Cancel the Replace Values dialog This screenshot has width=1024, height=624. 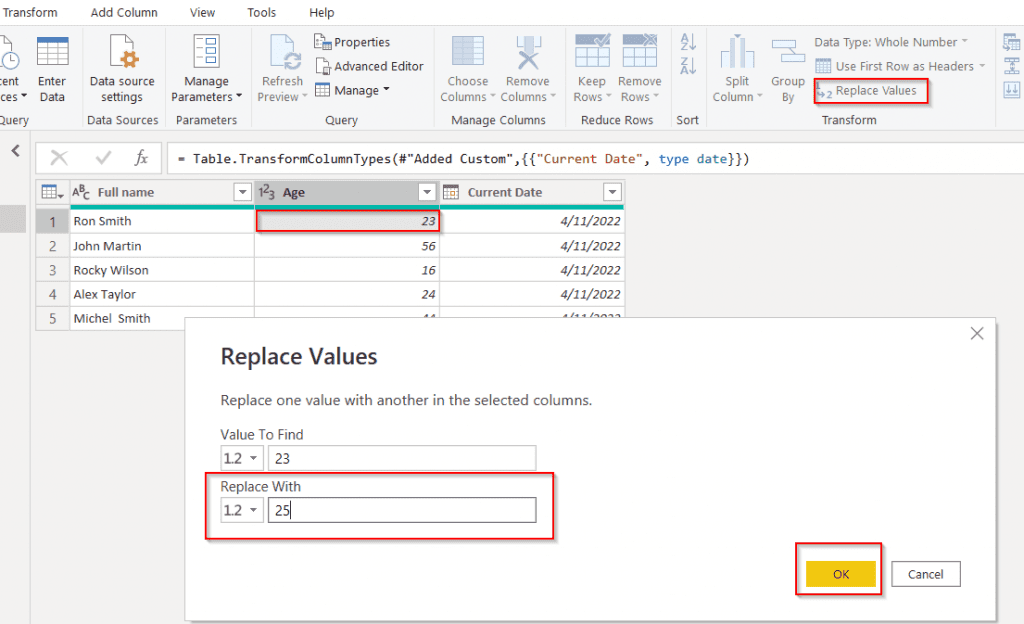click(926, 573)
